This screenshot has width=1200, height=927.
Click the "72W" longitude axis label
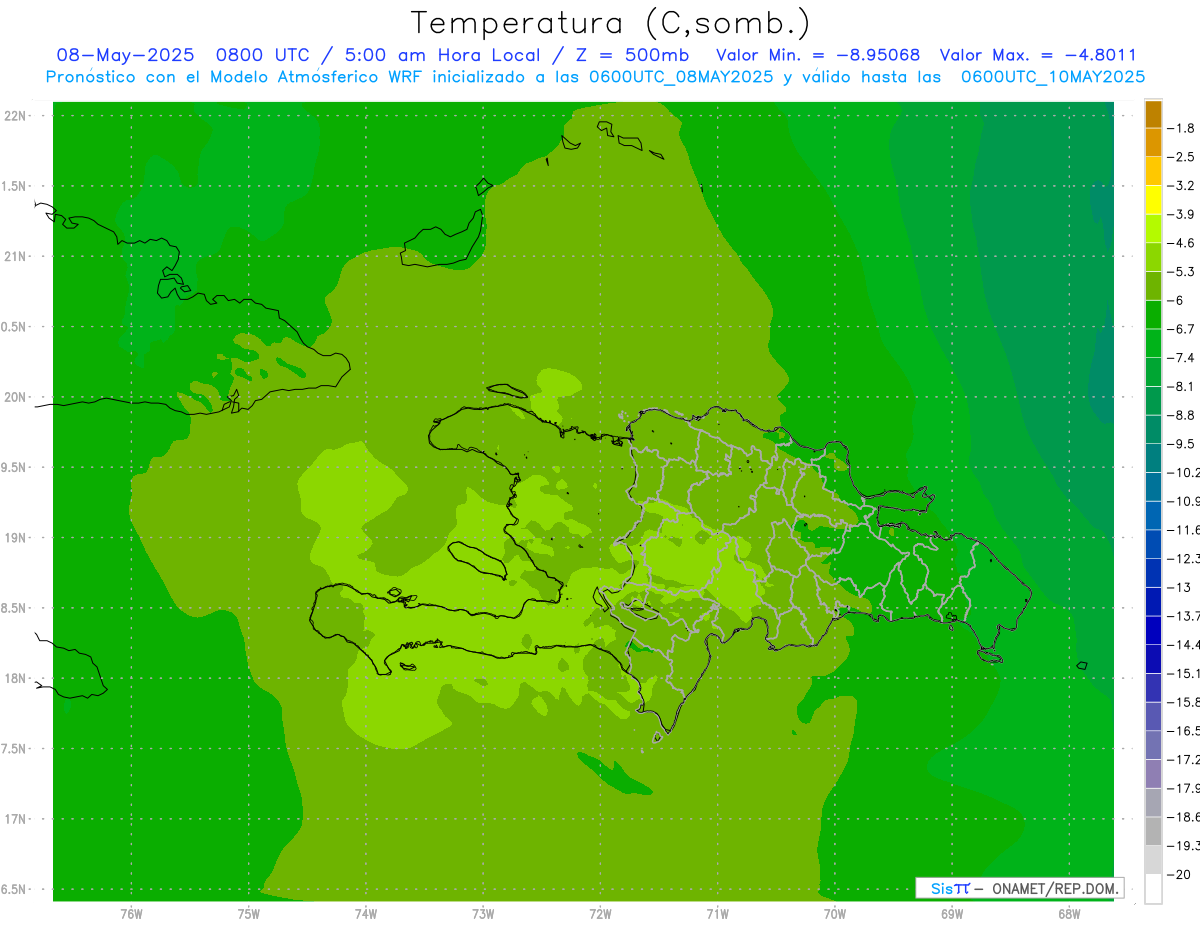coord(601,914)
